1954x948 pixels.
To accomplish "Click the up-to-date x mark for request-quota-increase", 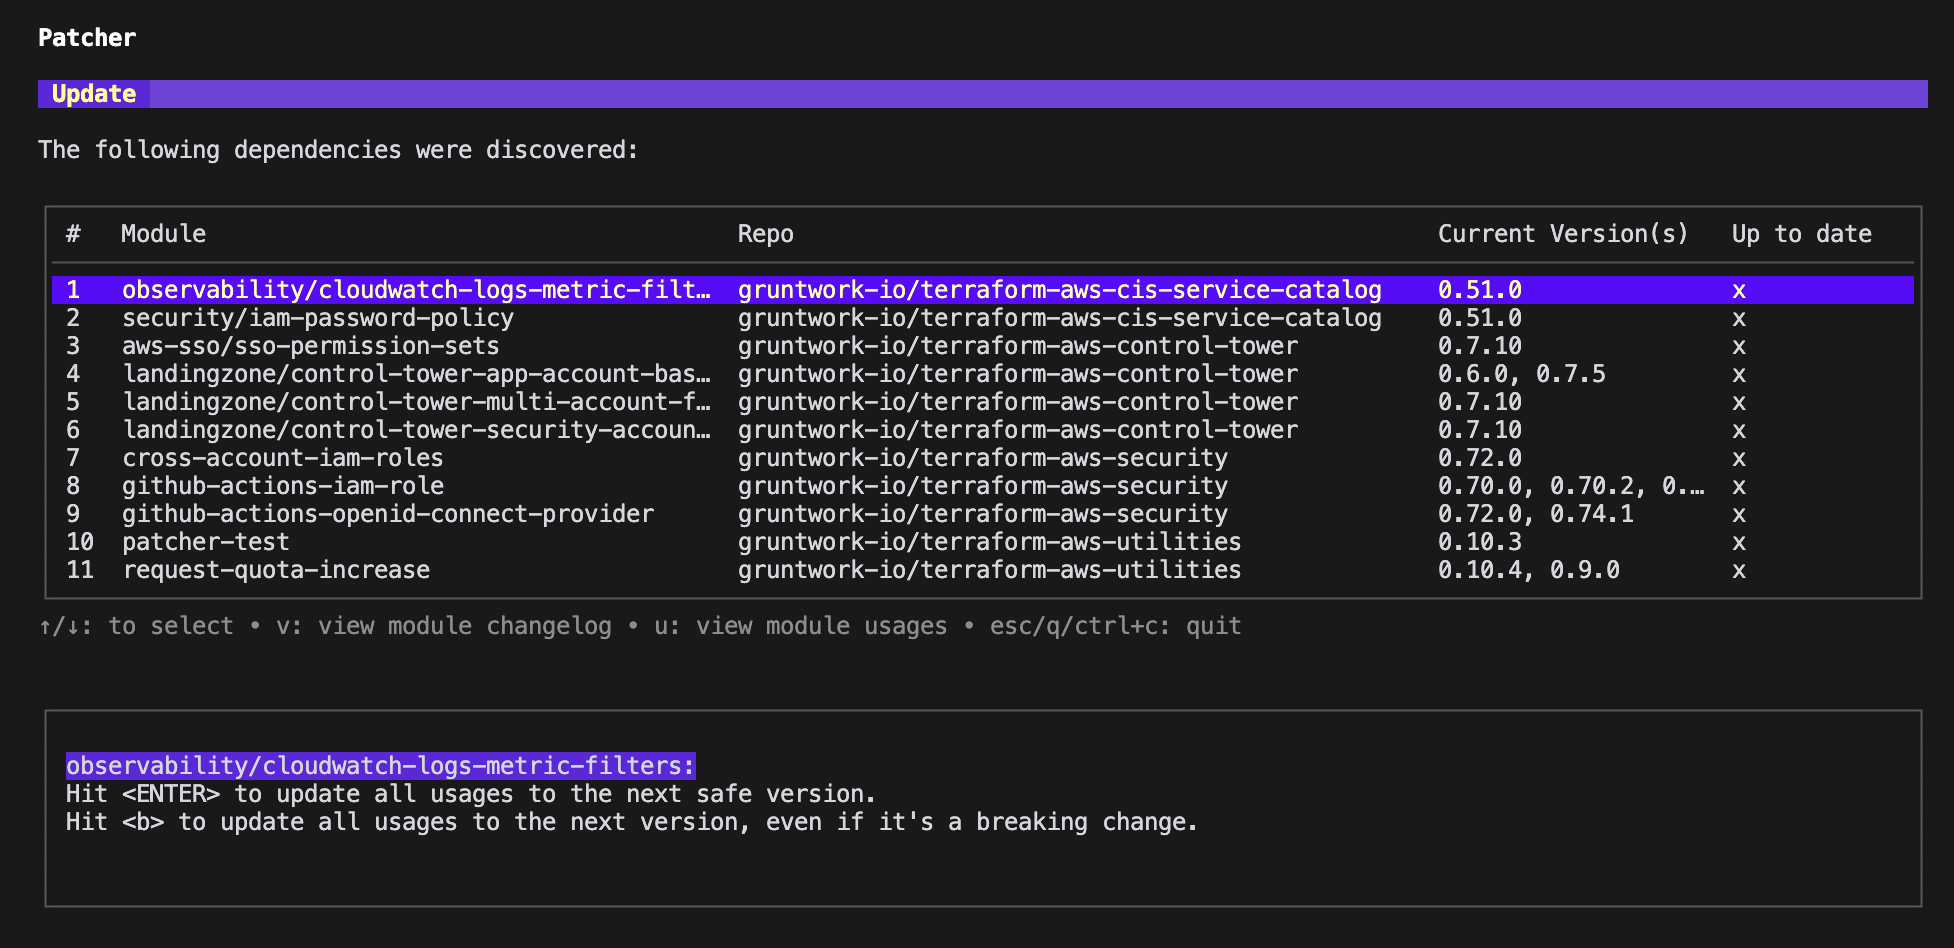I will point(1739,571).
